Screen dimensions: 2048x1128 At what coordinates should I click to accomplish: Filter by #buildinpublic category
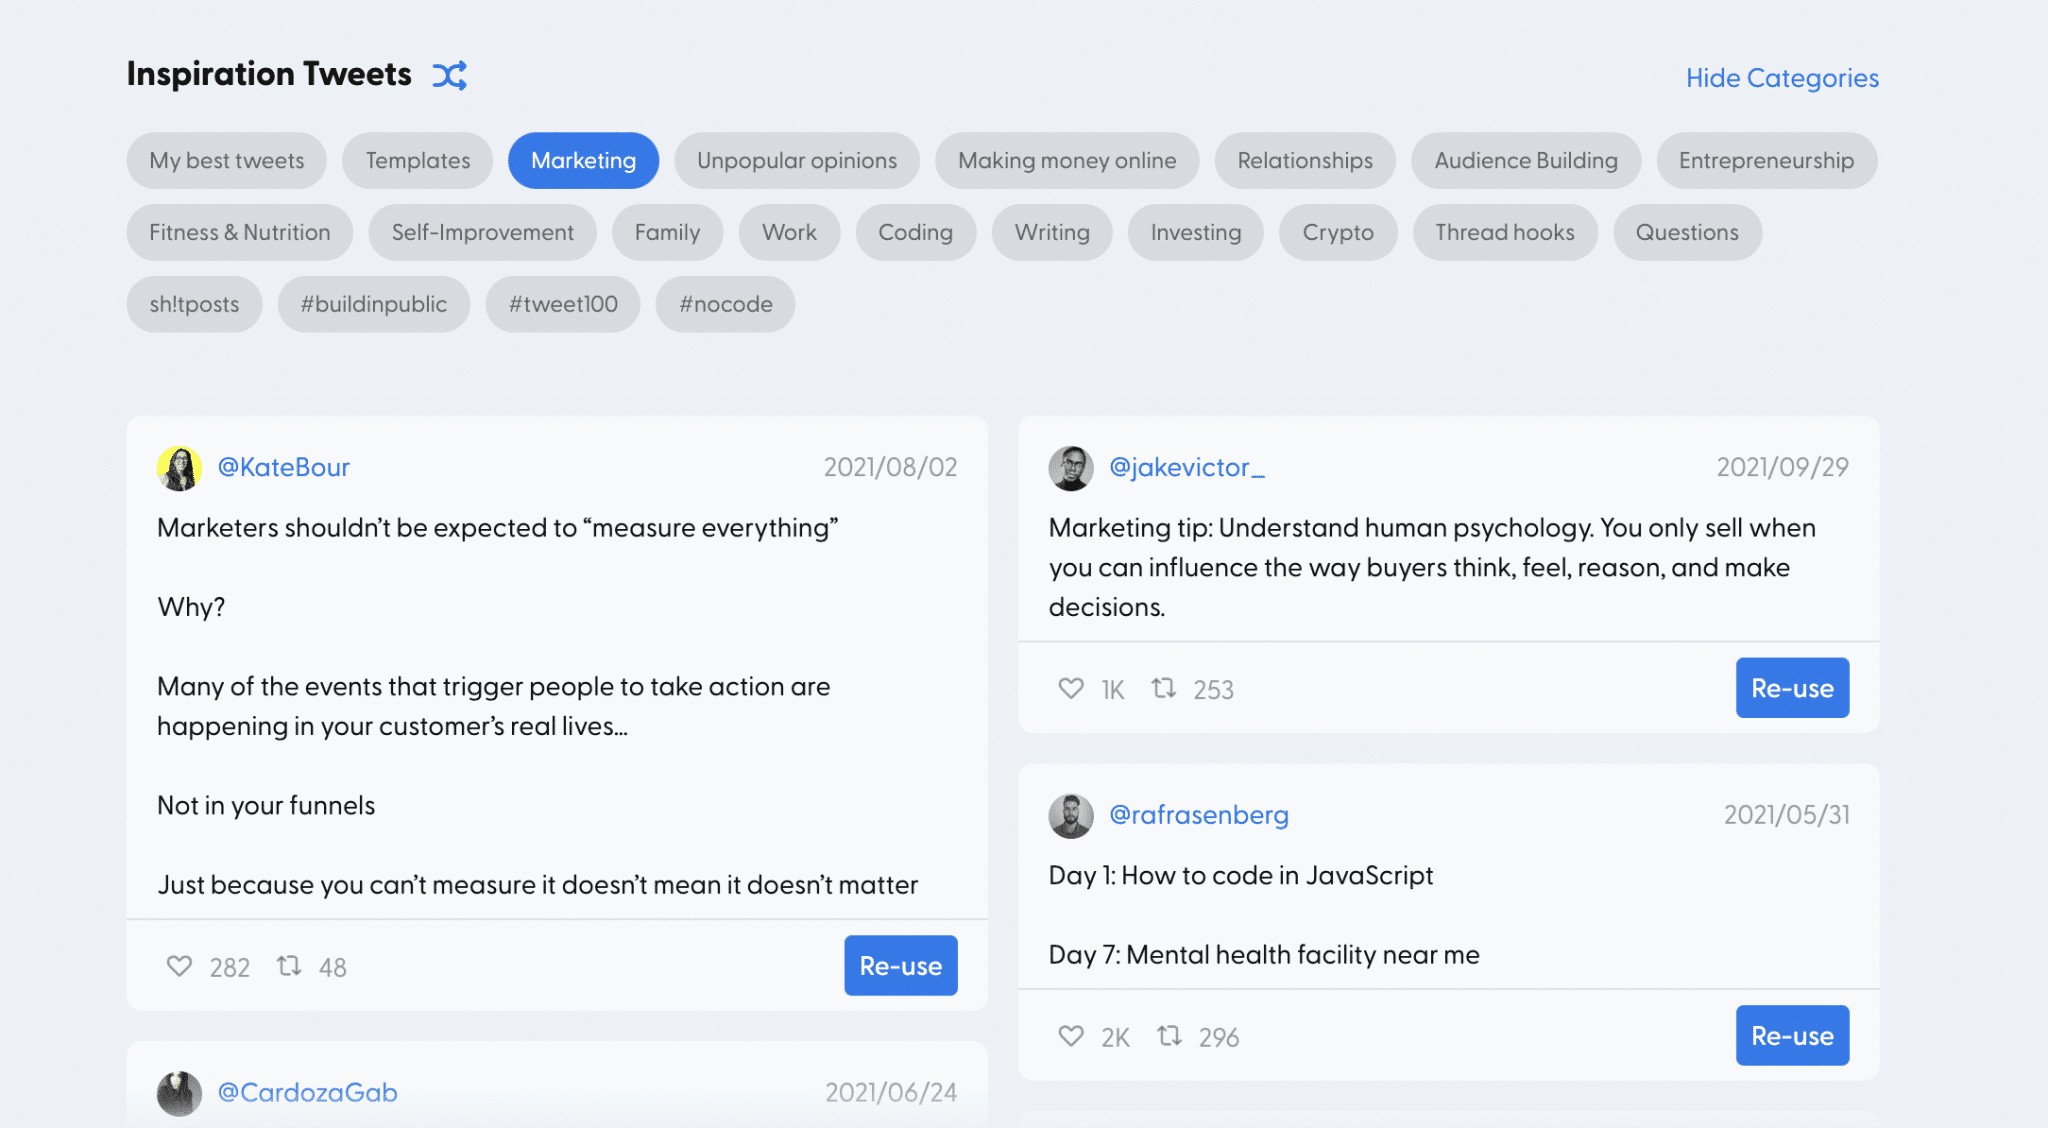pos(373,304)
